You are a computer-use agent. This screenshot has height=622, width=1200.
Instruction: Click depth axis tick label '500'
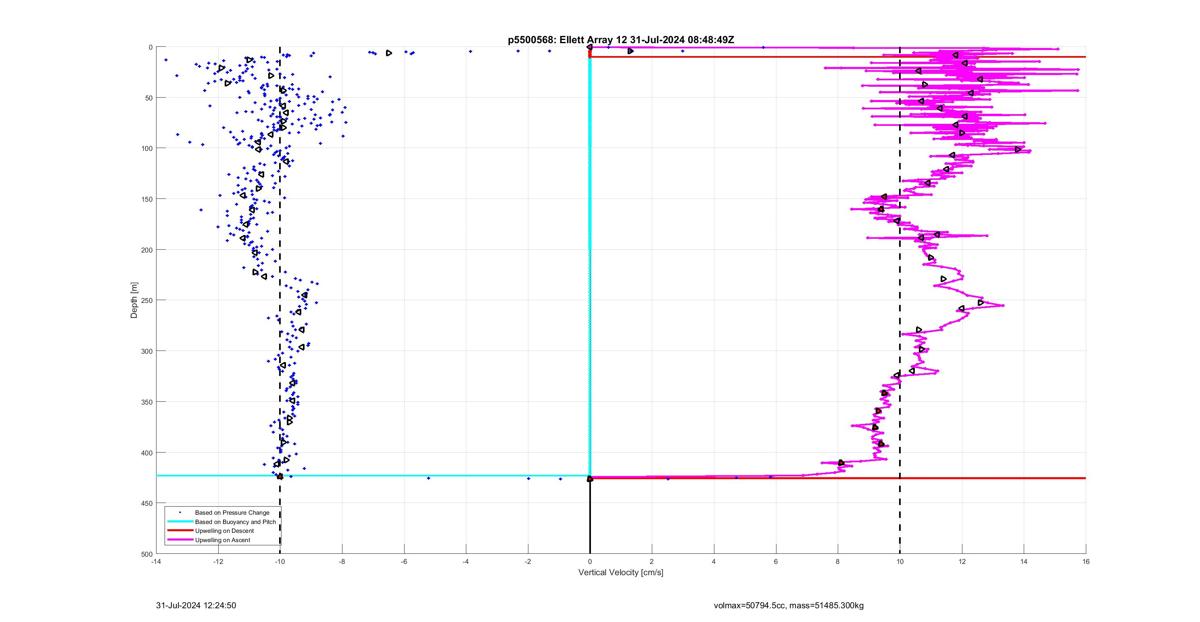click(146, 553)
